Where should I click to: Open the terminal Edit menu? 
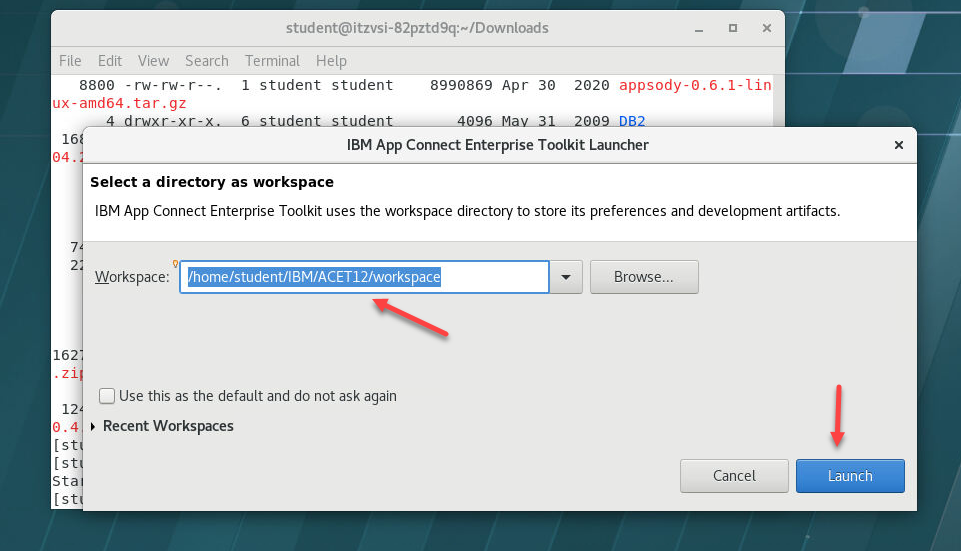(x=110, y=61)
